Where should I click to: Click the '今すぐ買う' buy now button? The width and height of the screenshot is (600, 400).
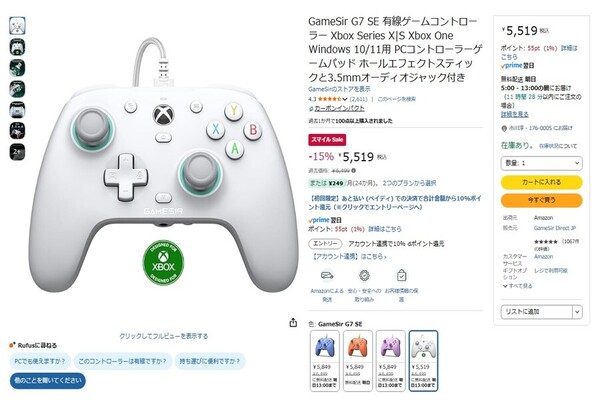[541, 200]
